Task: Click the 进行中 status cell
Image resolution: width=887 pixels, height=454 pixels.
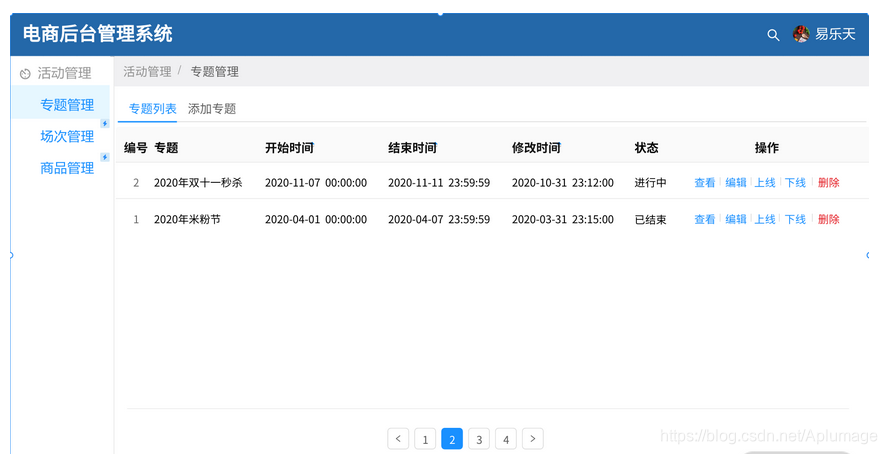Action: pos(651,183)
